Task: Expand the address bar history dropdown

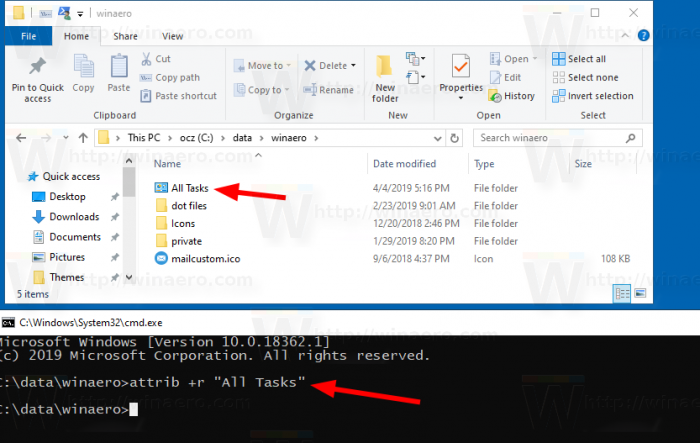Action: [x=438, y=138]
